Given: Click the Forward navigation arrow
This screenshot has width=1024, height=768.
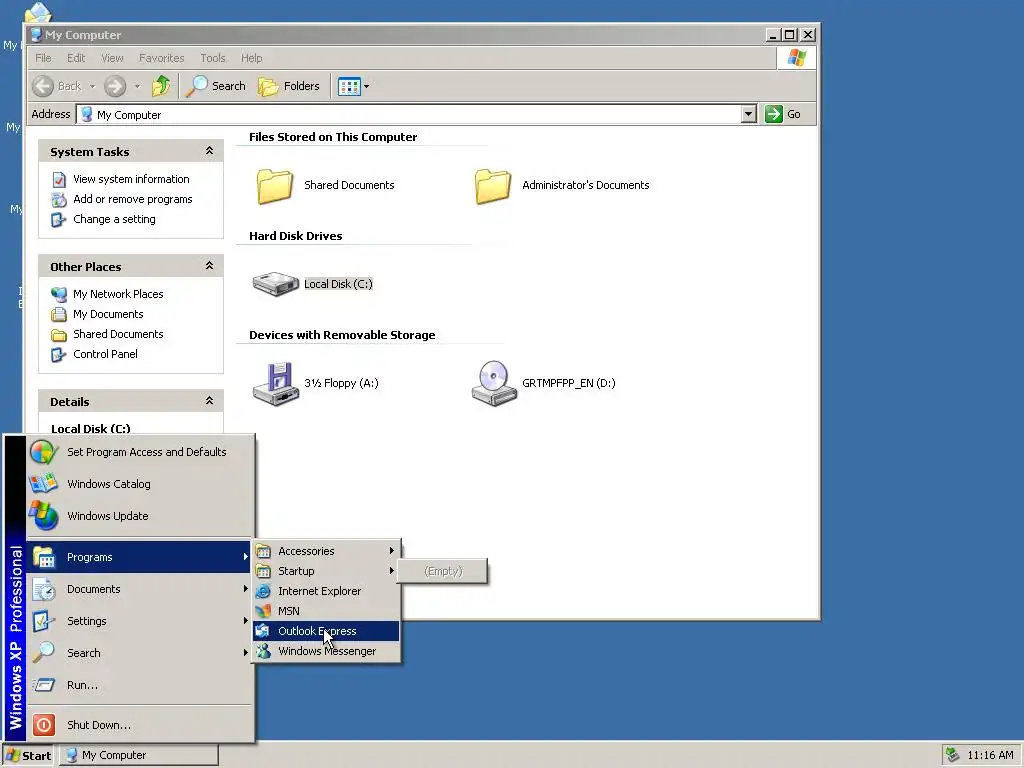Looking at the screenshot, I should click(115, 86).
